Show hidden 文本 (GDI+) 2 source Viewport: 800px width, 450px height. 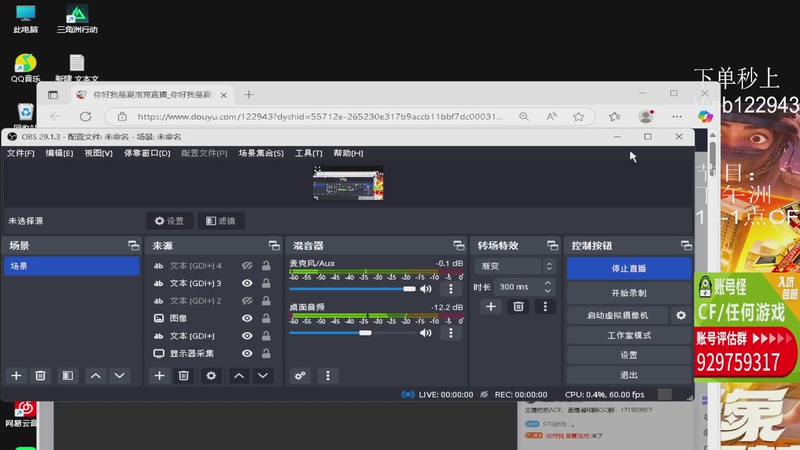pos(247,301)
